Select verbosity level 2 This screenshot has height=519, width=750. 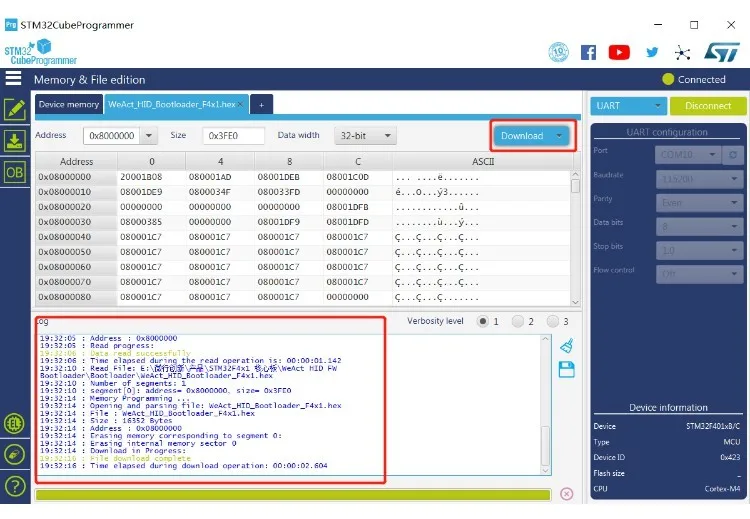[x=518, y=321]
